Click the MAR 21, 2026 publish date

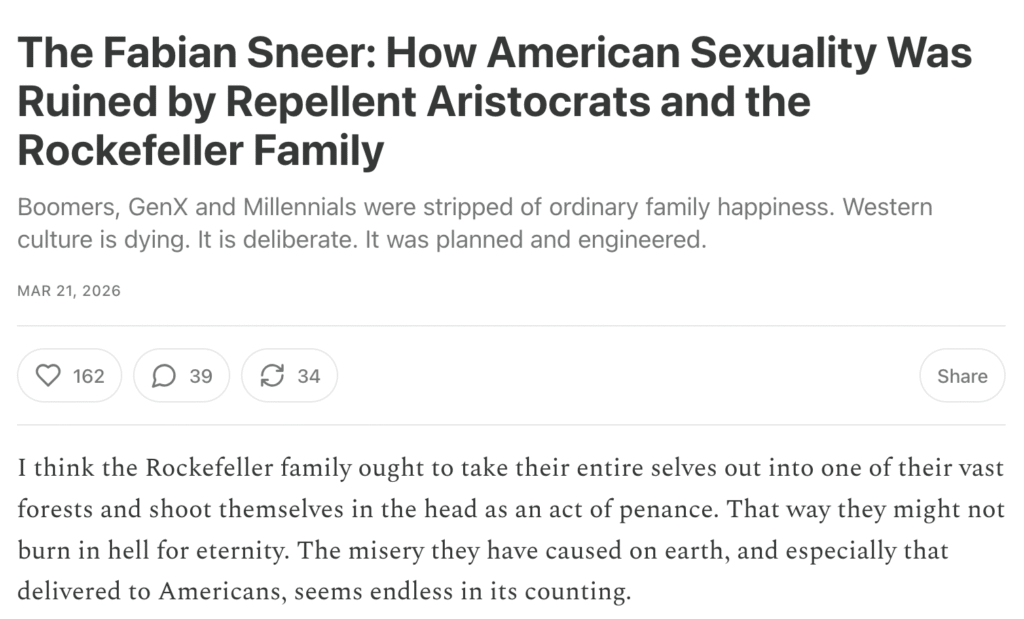69,291
